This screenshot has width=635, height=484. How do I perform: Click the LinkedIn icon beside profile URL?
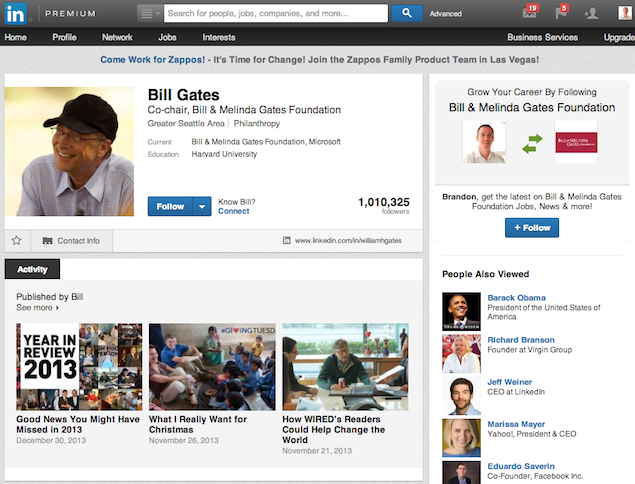coord(286,241)
